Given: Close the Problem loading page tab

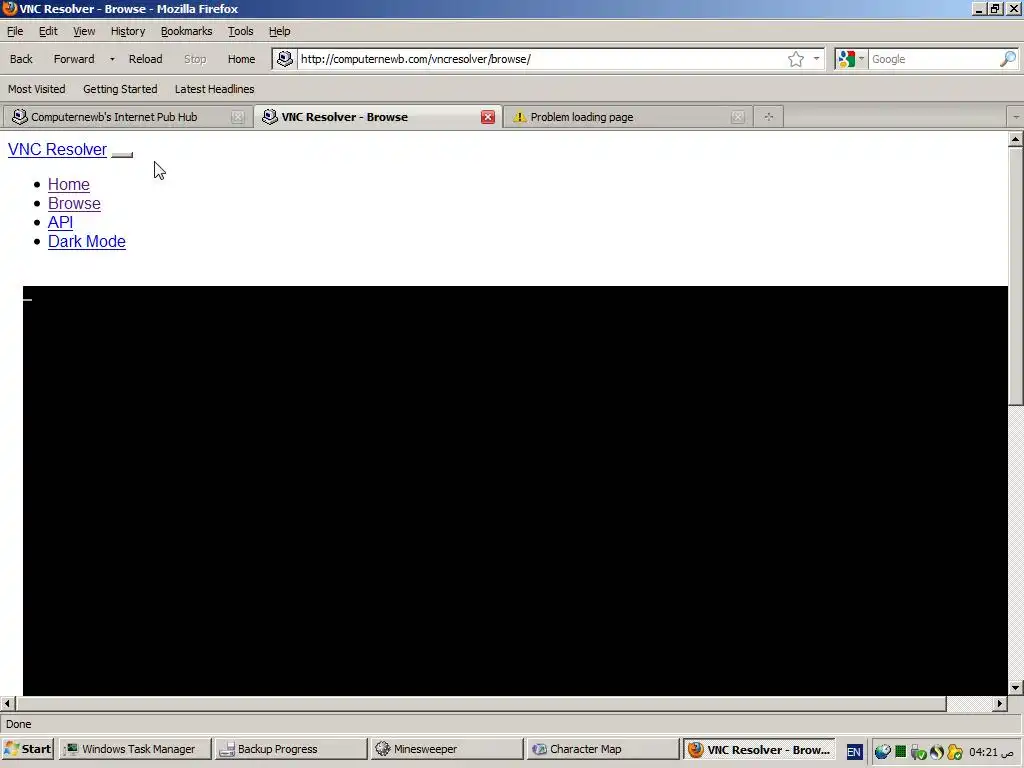Looking at the screenshot, I should pos(738,117).
